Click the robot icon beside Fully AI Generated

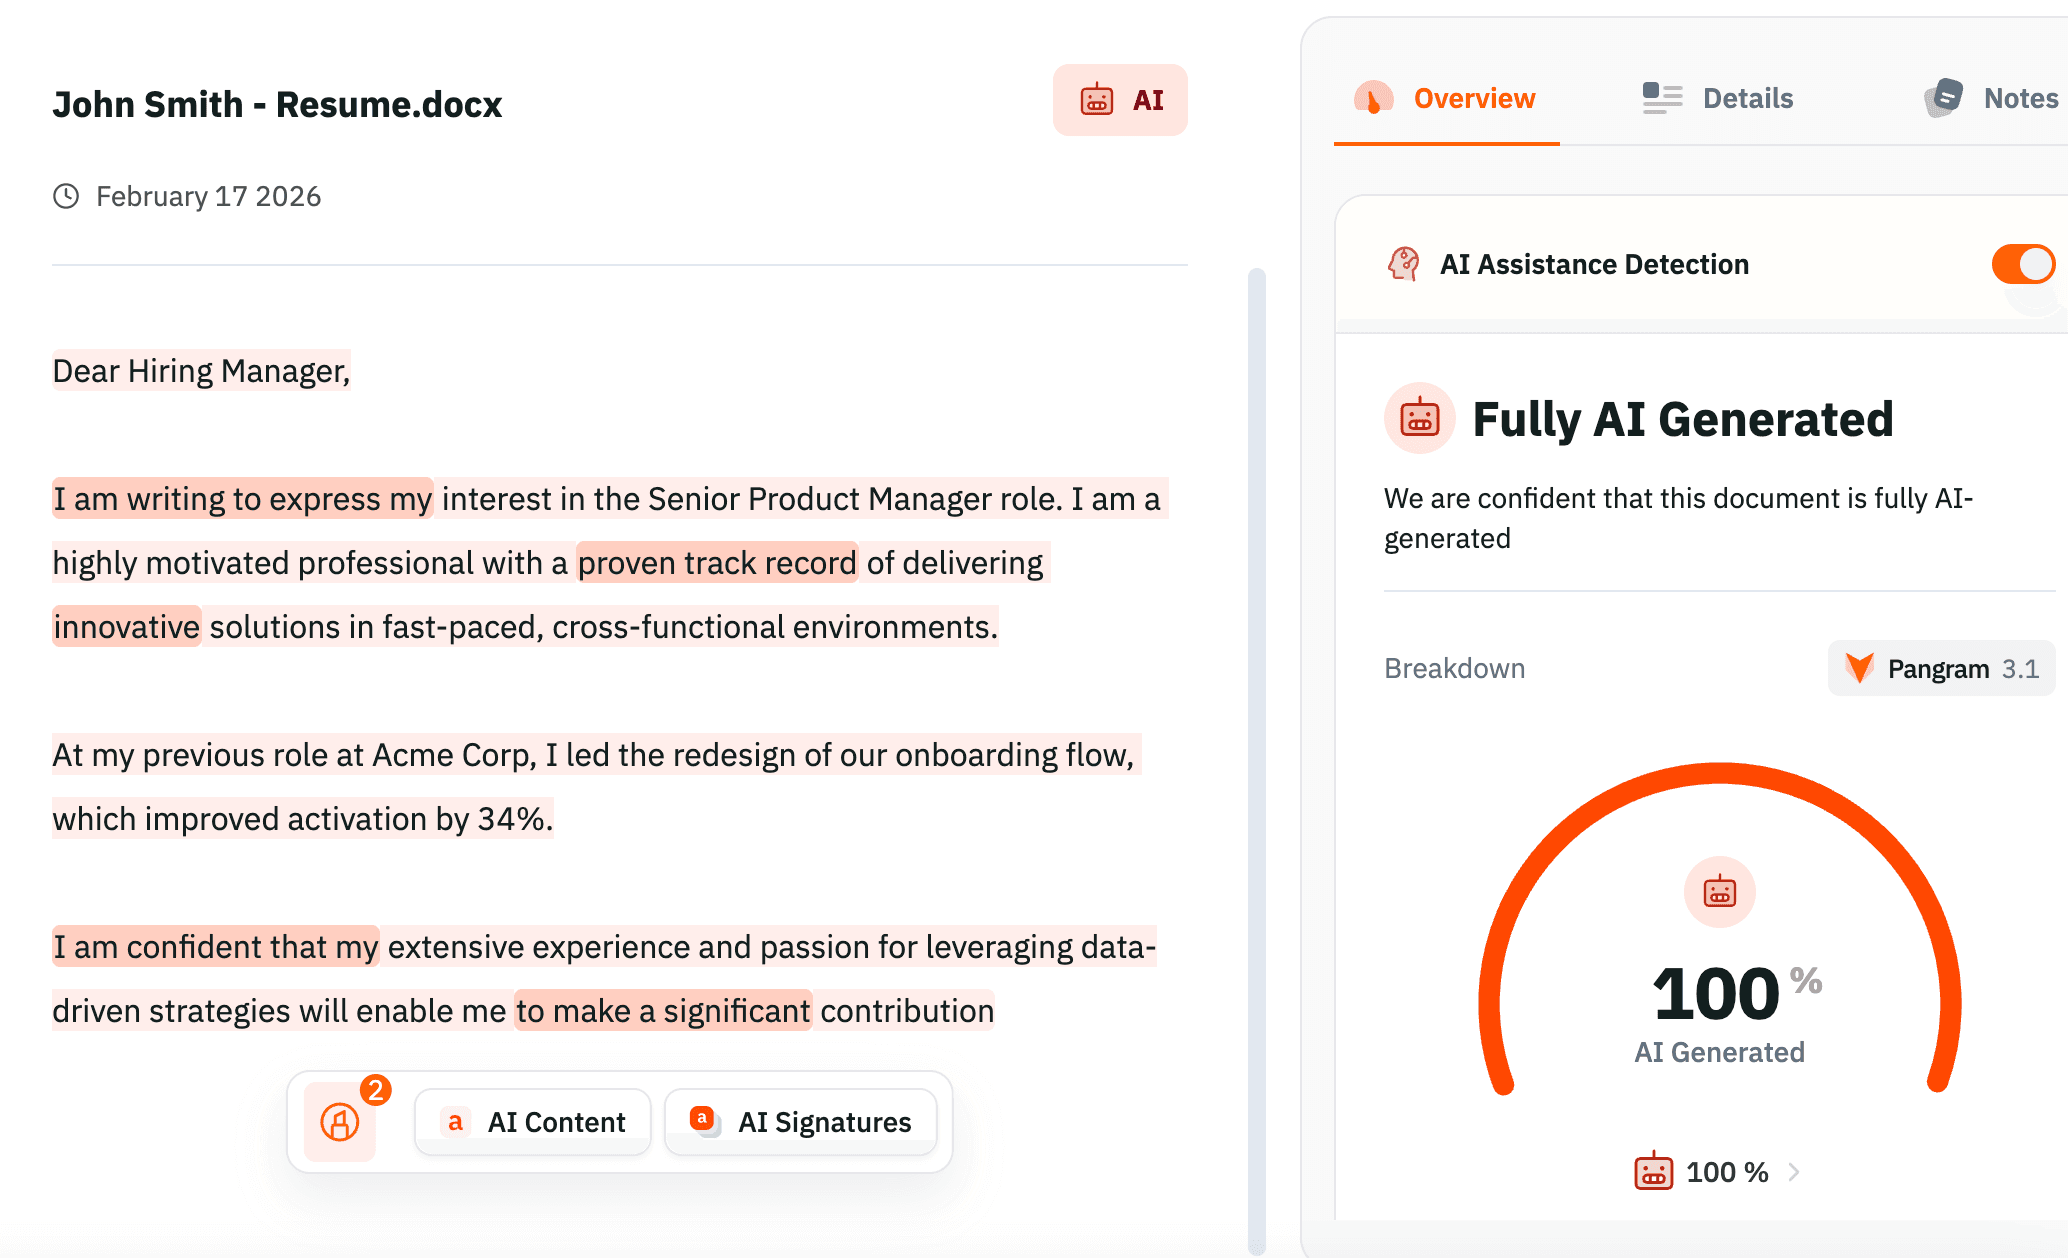click(x=1417, y=419)
